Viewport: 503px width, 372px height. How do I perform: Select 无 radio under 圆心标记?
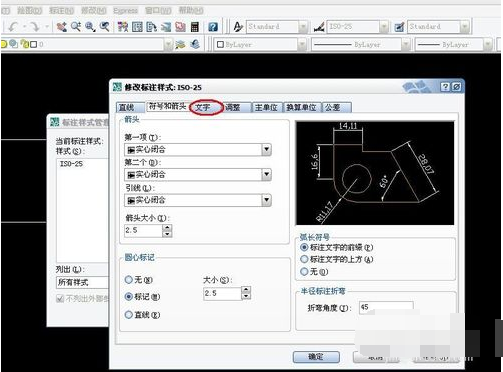coord(129,279)
